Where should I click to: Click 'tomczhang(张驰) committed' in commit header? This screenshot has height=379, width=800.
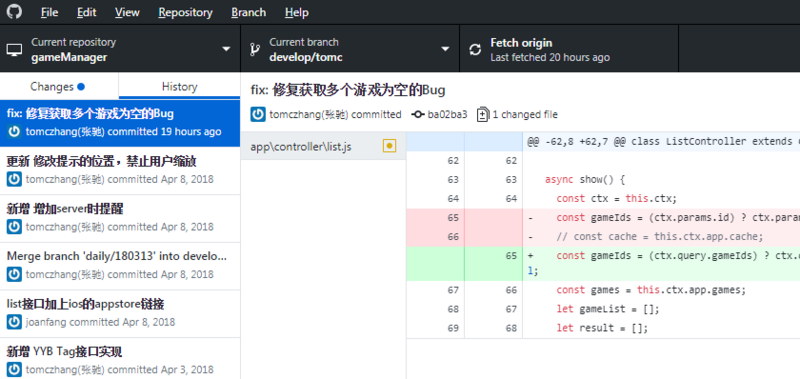pyautogui.click(x=335, y=114)
